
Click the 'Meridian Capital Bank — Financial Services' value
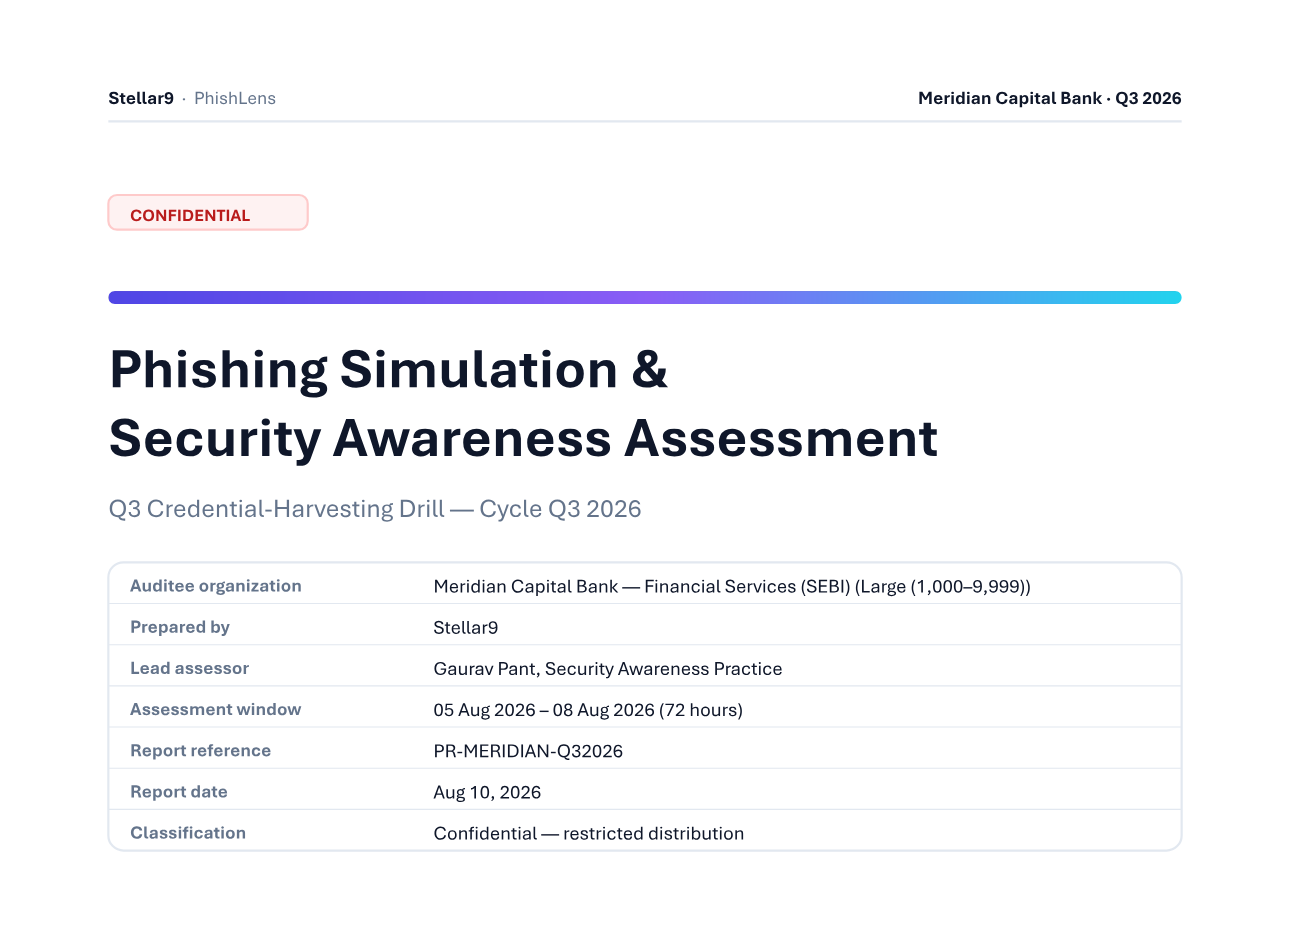pos(732,587)
